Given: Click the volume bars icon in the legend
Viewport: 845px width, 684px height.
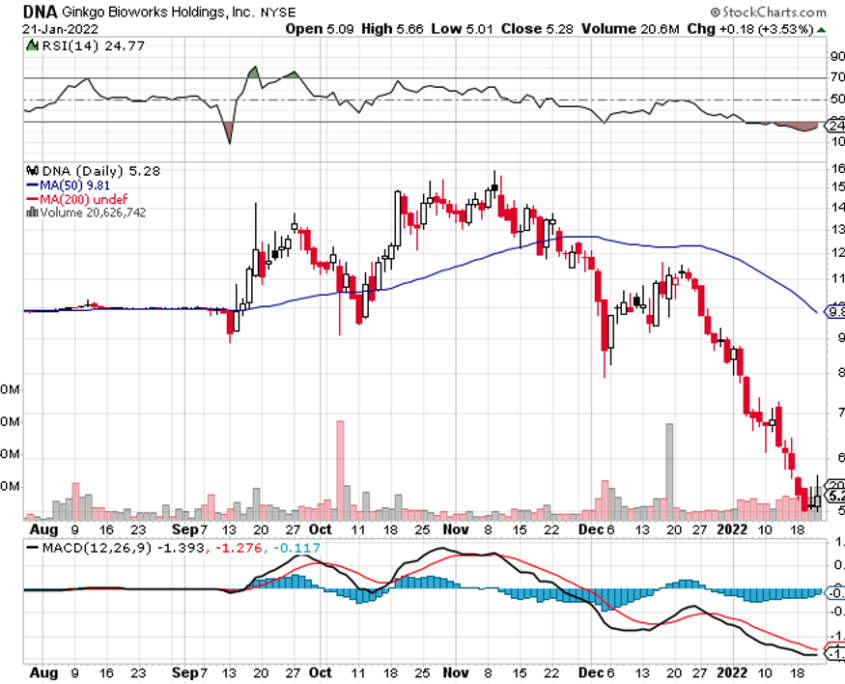Looking at the screenshot, I should pos(32,212).
